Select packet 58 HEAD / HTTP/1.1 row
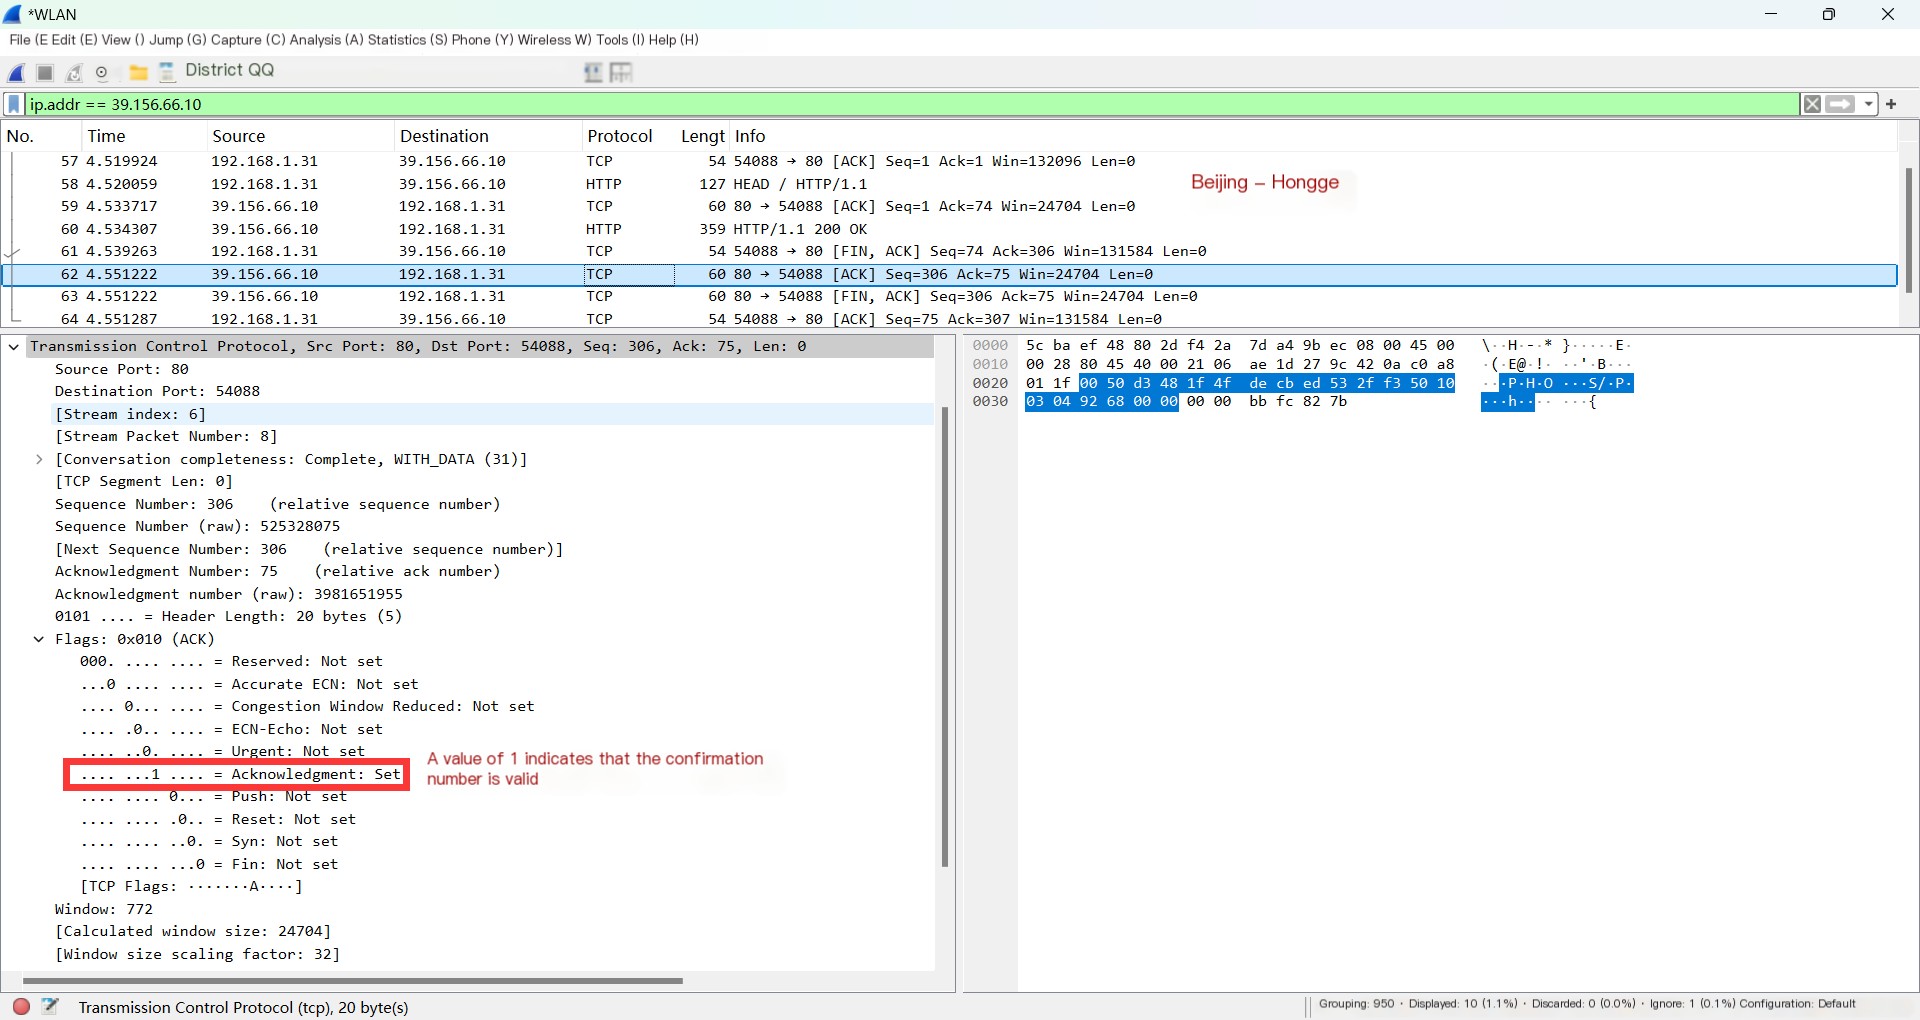This screenshot has height=1020, width=1920. 950,184
